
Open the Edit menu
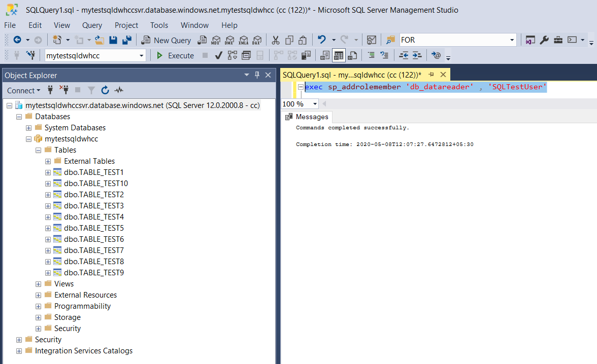[x=35, y=25]
